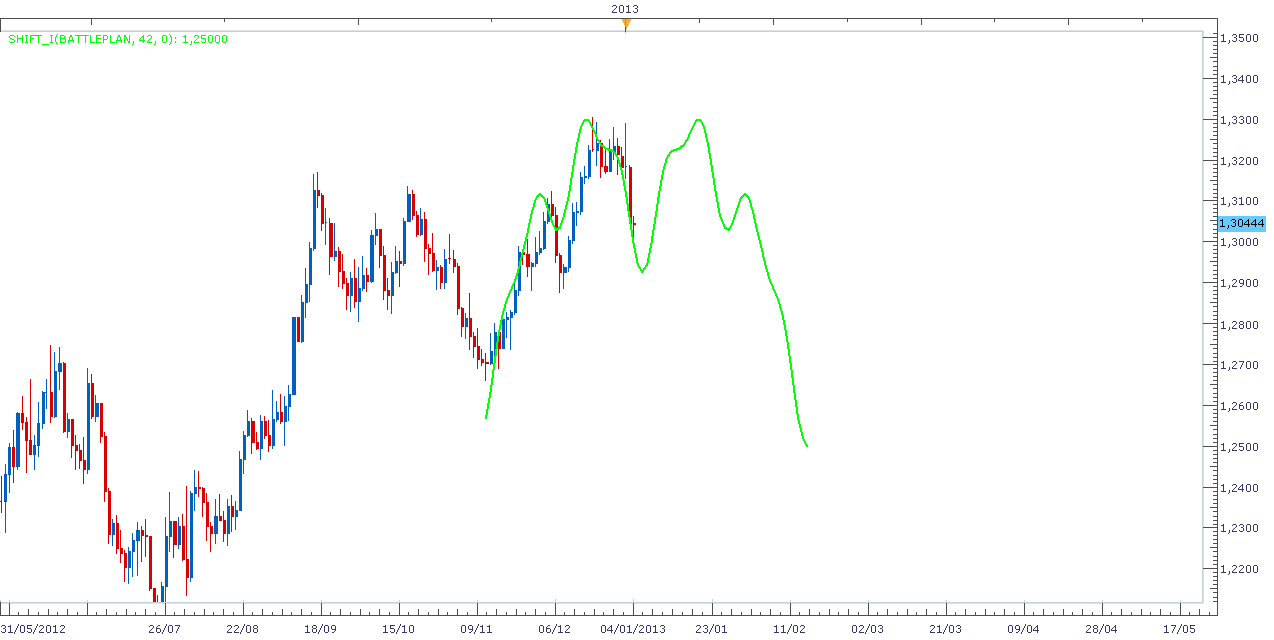Click the 1,2800 price axis label
Image resolution: width=1274 pixels, height=640 pixels.
click(x=1241, y=325)
